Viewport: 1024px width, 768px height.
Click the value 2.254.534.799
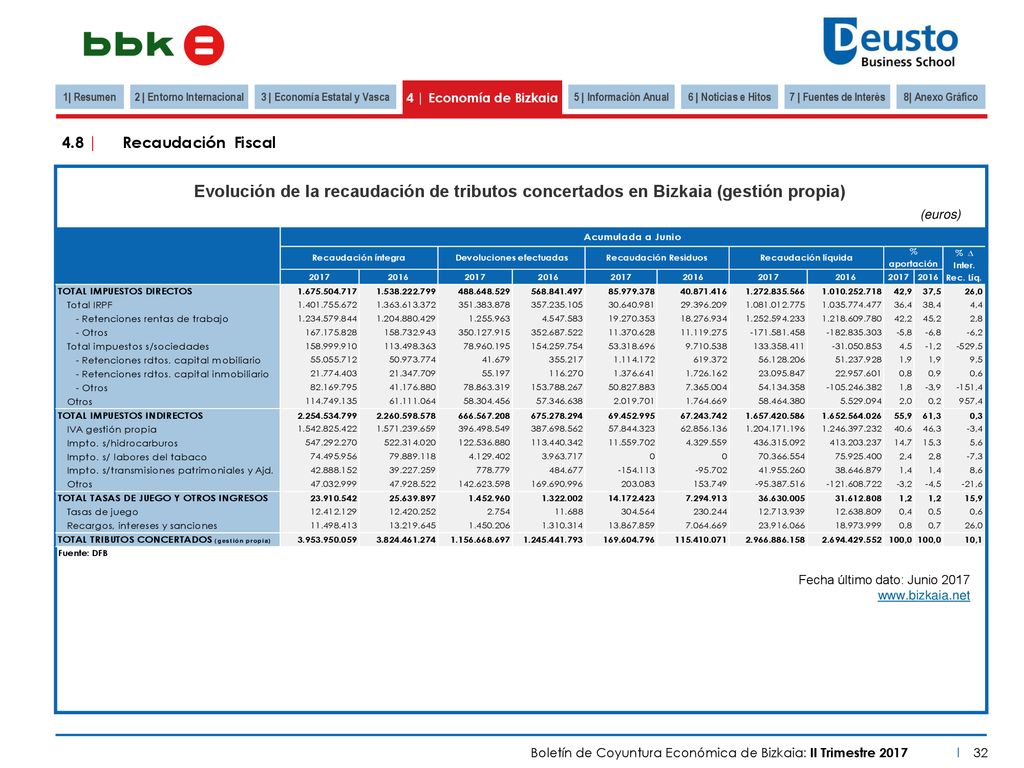tap(327, 415)
